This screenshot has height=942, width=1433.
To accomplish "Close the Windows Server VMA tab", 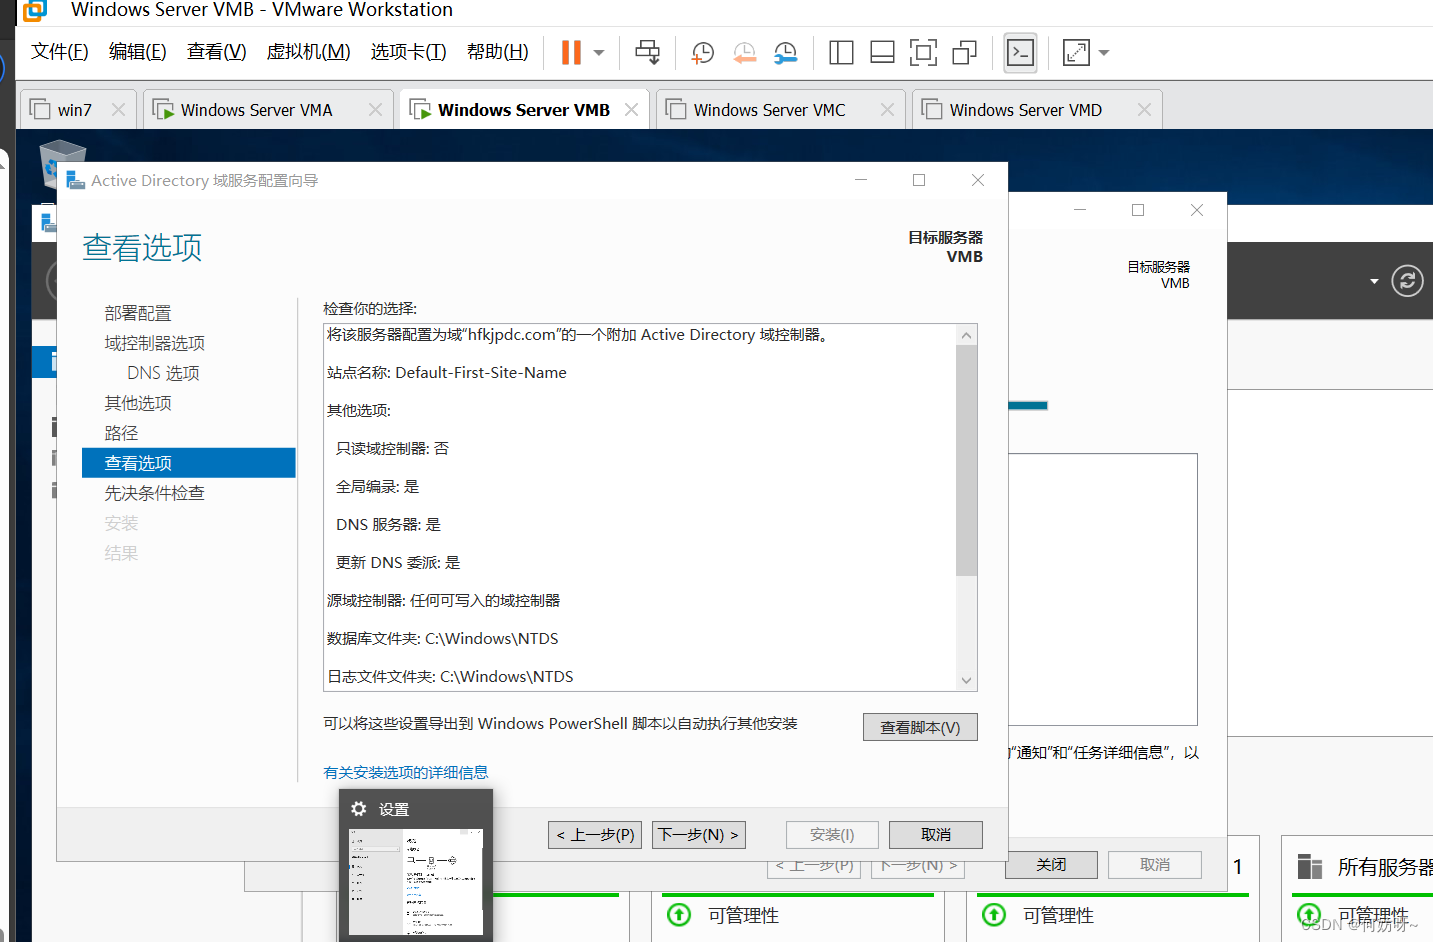I will pos(375,110).
